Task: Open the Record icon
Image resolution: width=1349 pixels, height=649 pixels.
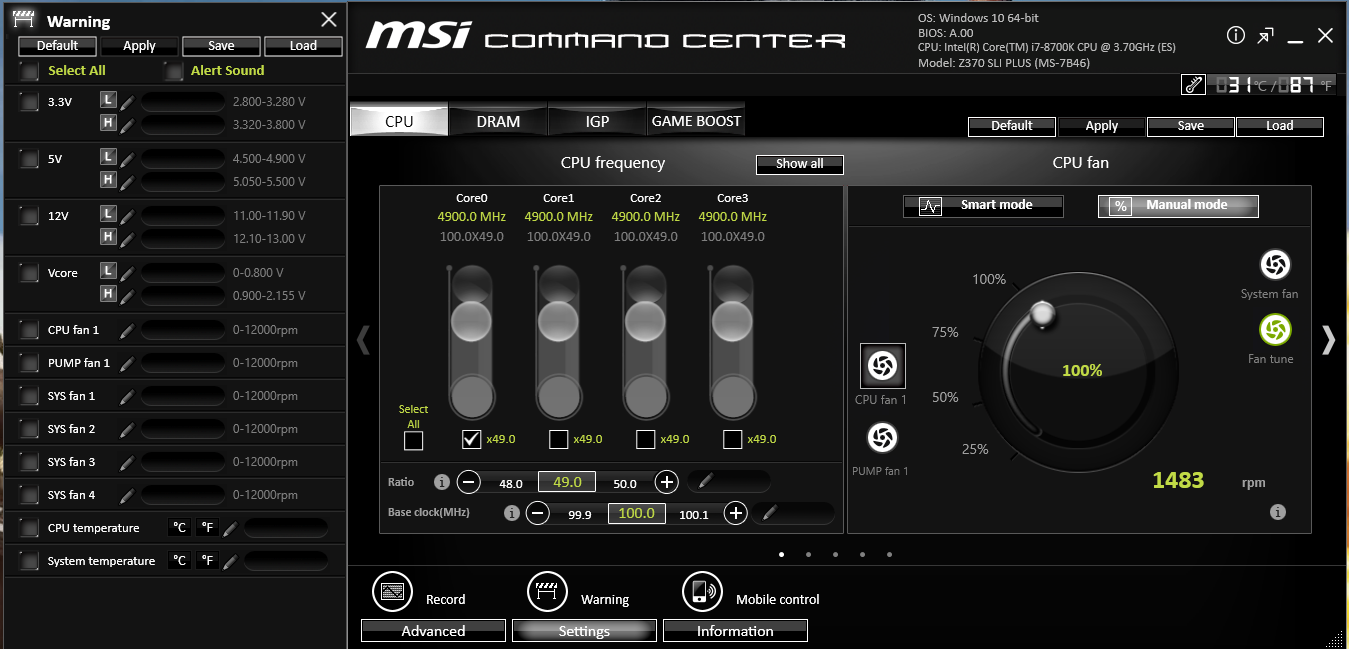Action: [x=392, y=591]
